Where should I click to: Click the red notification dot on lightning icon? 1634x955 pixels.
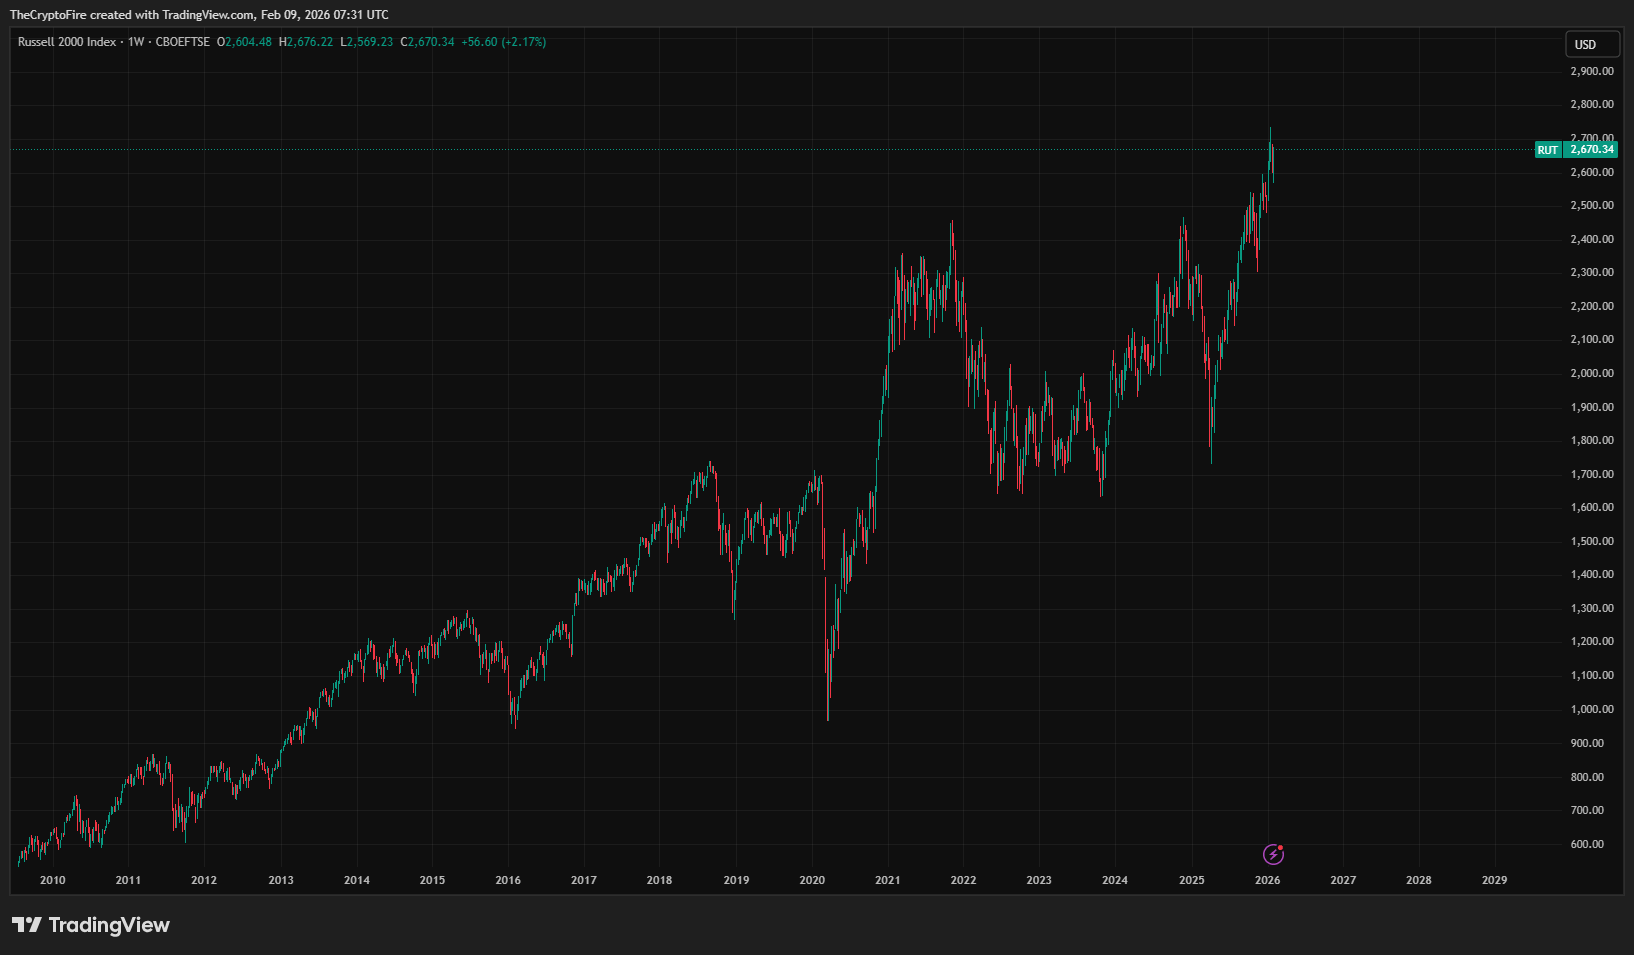point(1280,848)
